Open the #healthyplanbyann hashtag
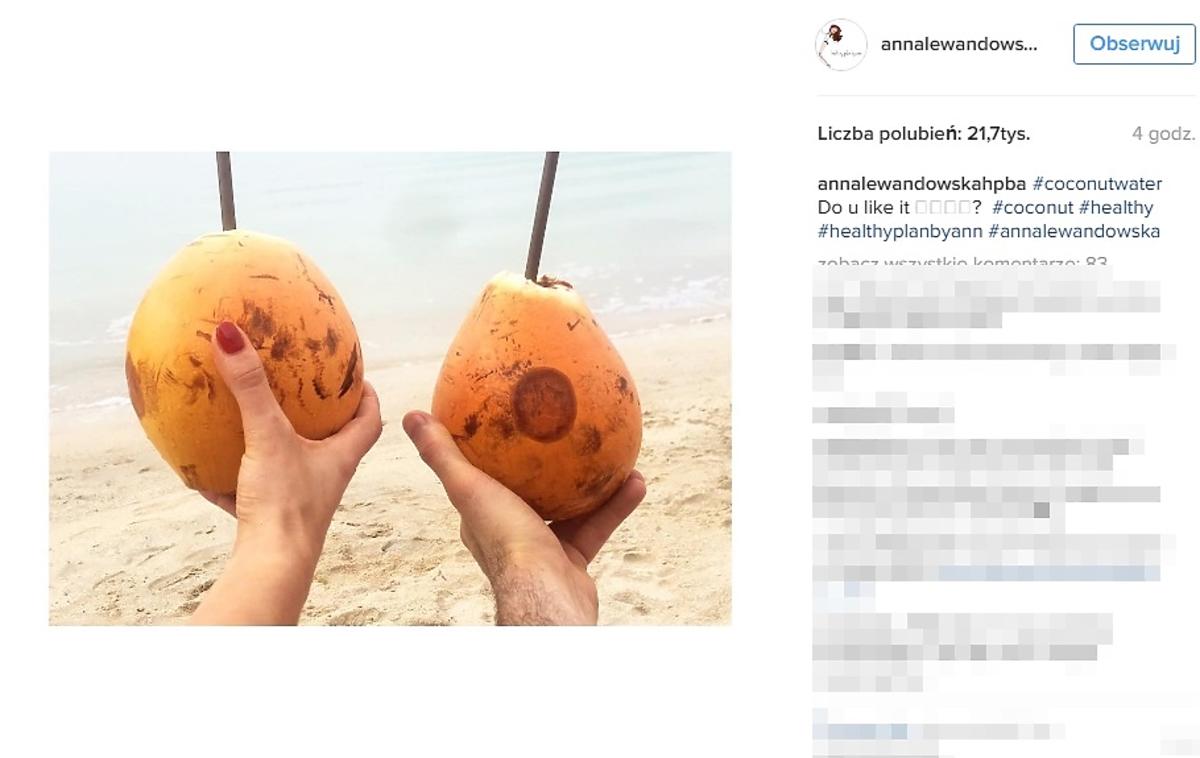Image resolution: width=1200 pixels, height=758 pixels. pyautogui.click(x=900, y=232)
